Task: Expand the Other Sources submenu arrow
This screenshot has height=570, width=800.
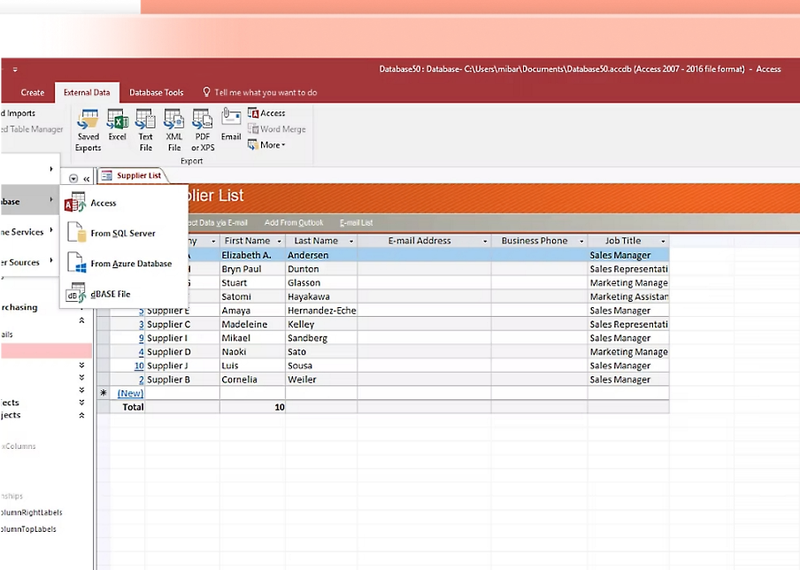Action: pos(51,261)
